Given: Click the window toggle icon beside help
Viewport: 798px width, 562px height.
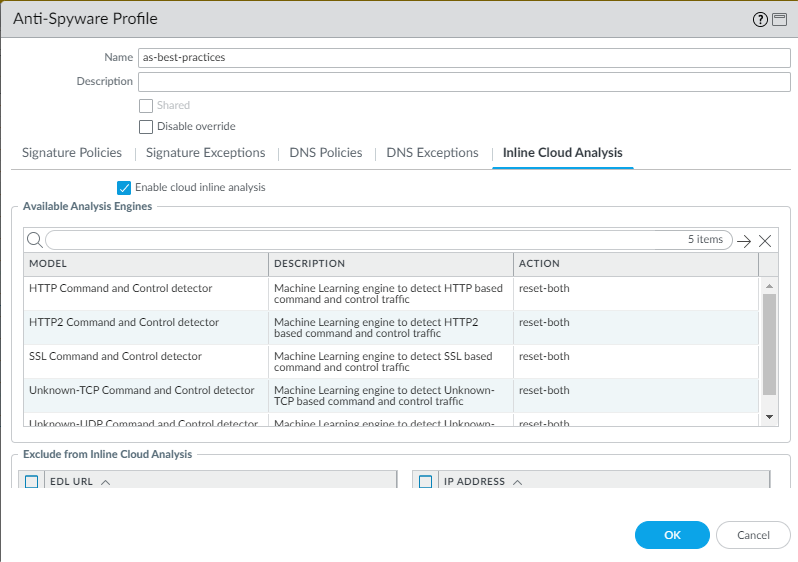Looking at the screenshot, I should point(777,19).
